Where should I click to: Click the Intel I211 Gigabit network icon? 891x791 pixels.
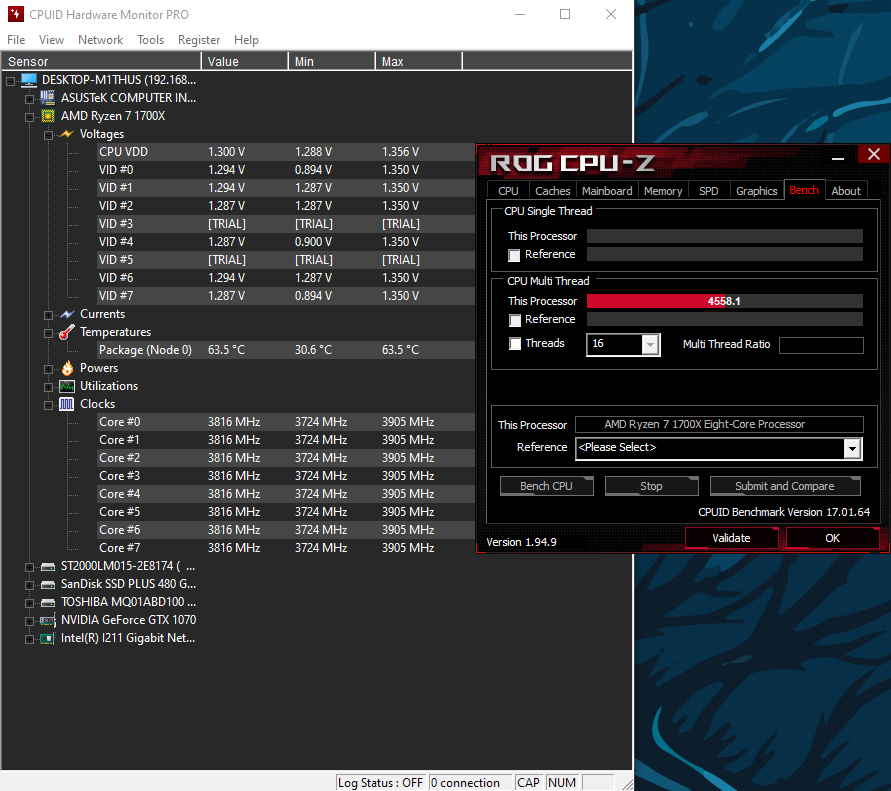tap(48, 639)
